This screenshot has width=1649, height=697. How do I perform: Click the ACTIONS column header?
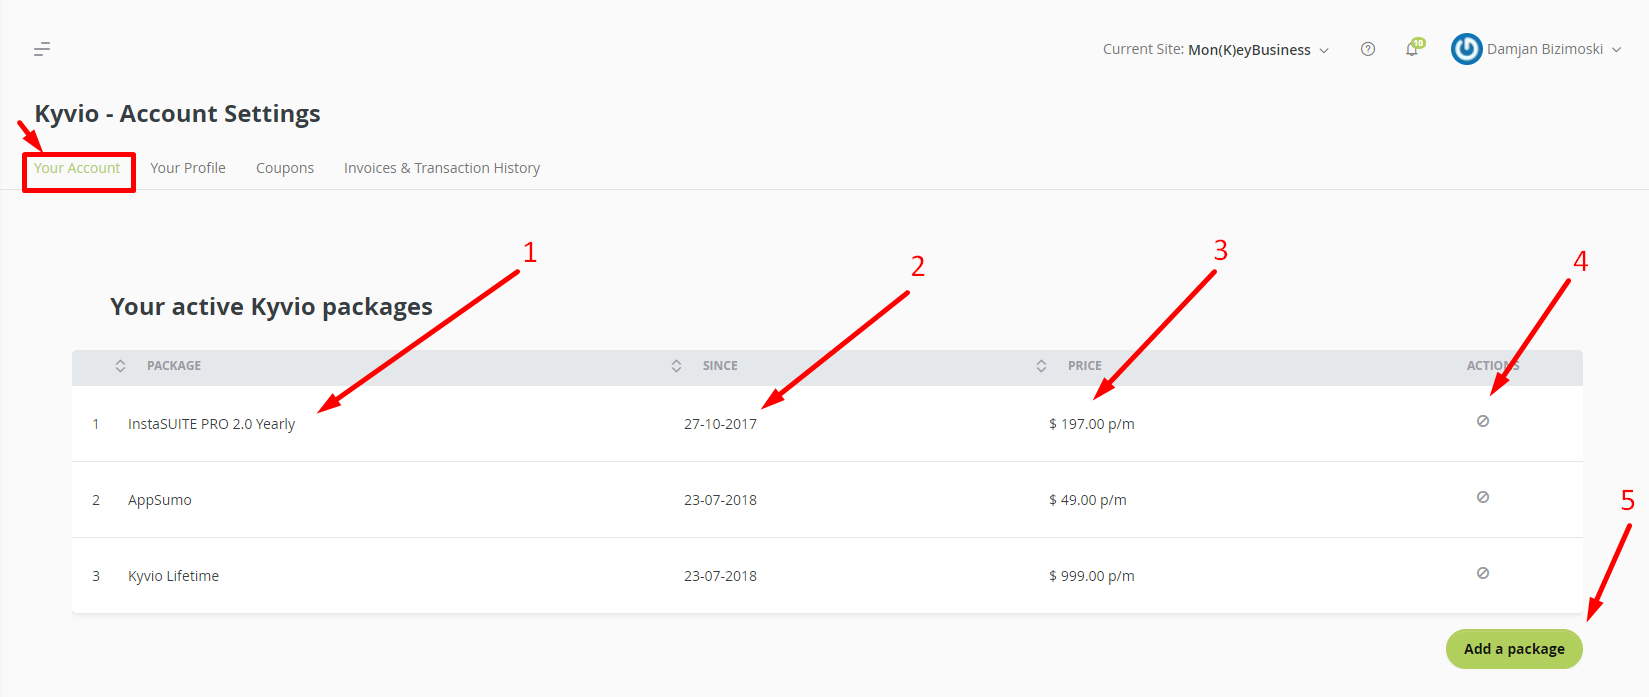point(1493,366)
